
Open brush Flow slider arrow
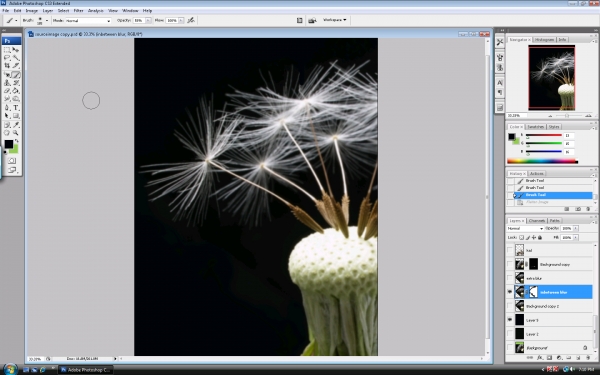tap(181, 21)
